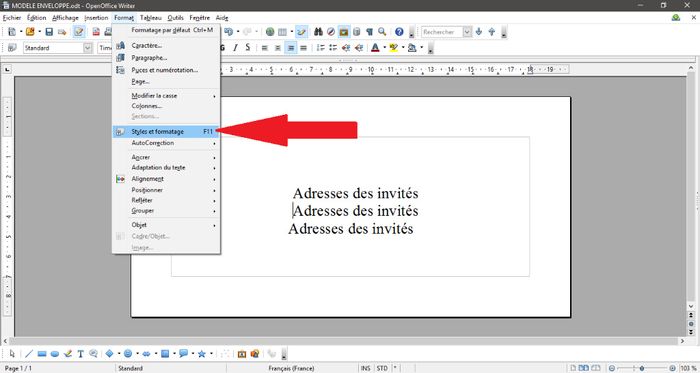
Task: Click the Help question mark icon
Action: [399, 32]
